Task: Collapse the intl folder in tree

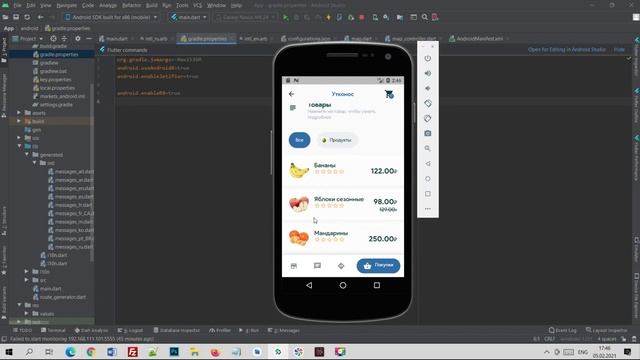Action: pyautogui.click(x=34, y=163)
